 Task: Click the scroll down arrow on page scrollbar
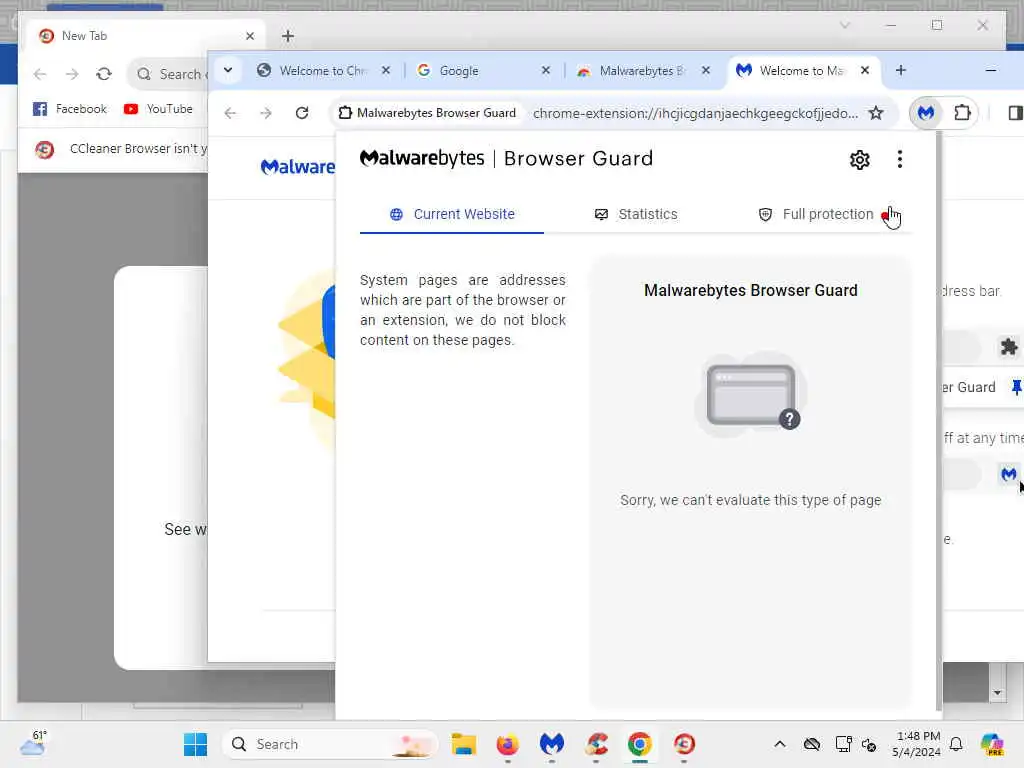pos(997,693)
